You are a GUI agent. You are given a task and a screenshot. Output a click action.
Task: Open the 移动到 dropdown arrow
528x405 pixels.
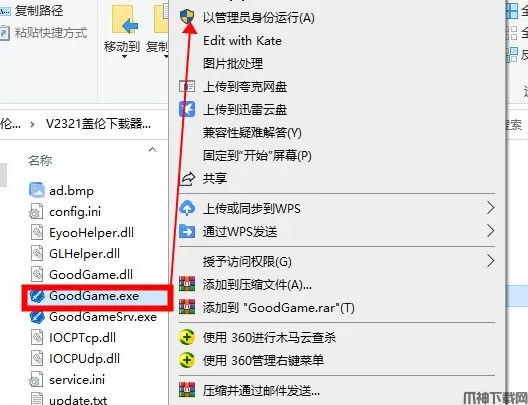pyautogui.click(x=124, y=56)
